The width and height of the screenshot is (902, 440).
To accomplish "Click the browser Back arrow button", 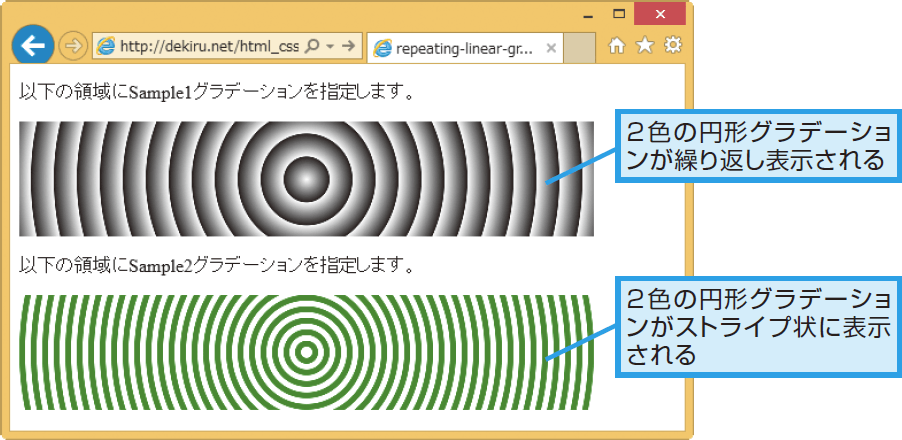I will [x=32, y=46].
